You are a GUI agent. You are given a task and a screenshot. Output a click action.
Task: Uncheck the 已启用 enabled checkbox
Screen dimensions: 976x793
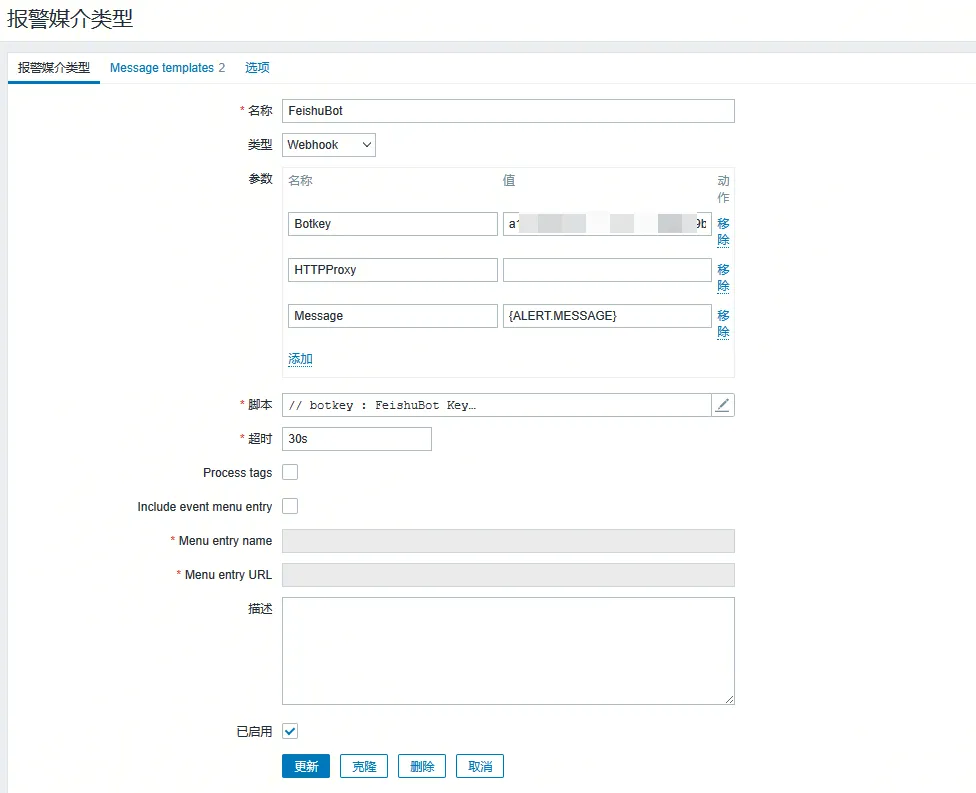290,731
